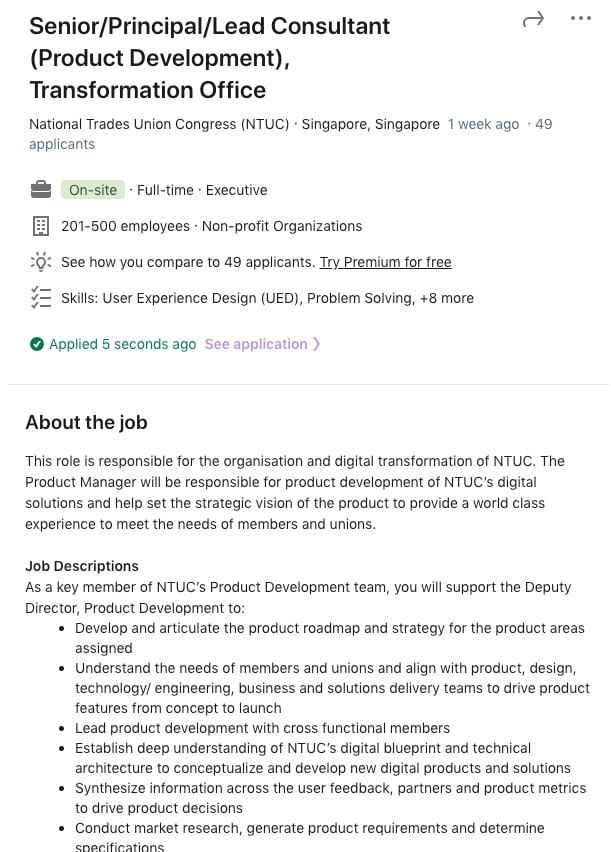Expand the See application chevron arrow

point(317,344)
